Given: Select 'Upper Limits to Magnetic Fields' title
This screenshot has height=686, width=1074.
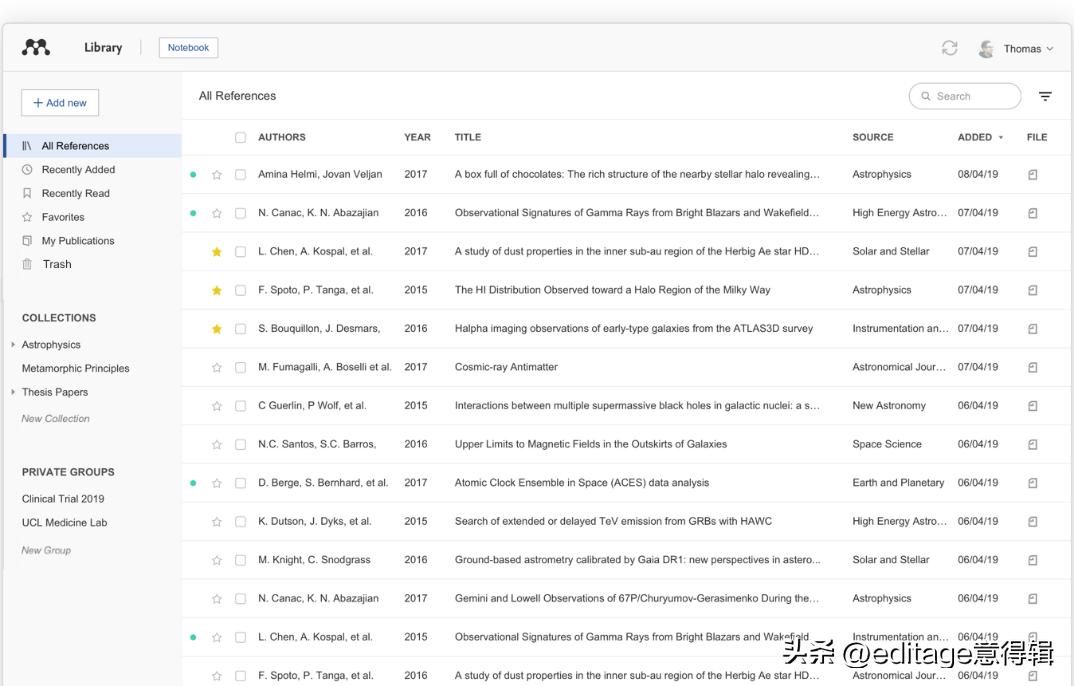Looking at the screenshot, I should coord(590,444).
